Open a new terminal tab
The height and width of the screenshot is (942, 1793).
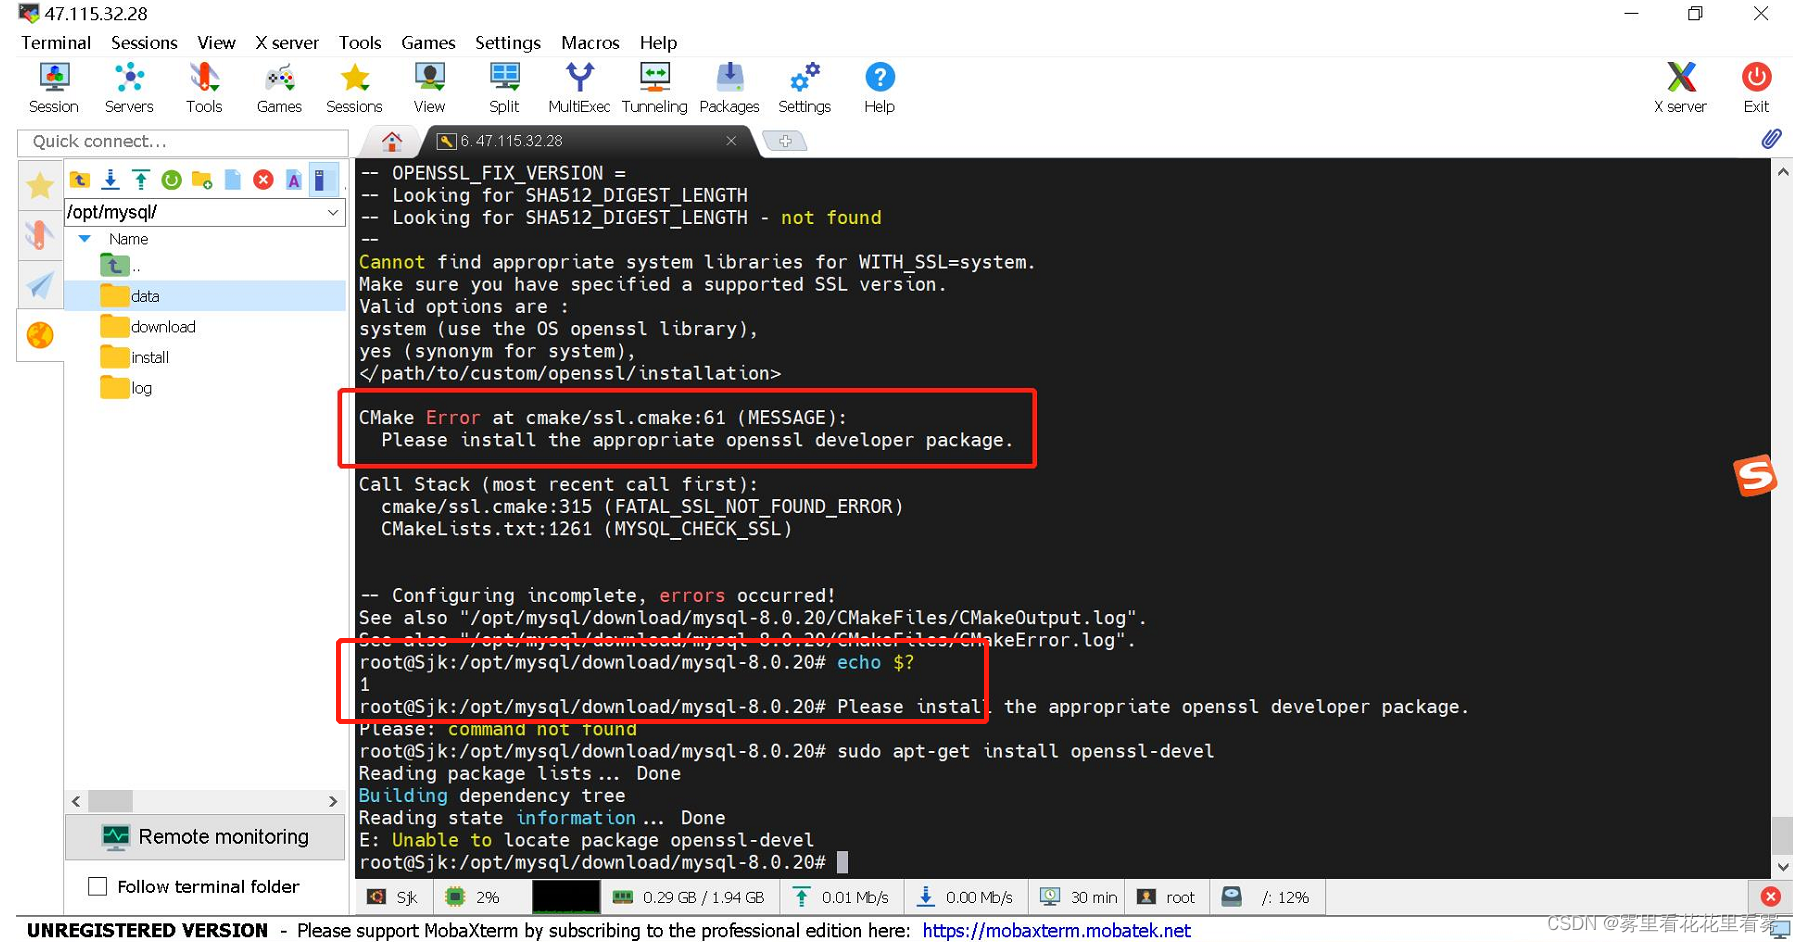(785, 141)
